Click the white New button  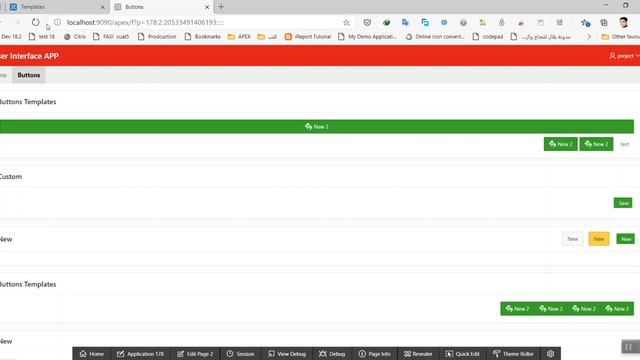pos(572,239)
